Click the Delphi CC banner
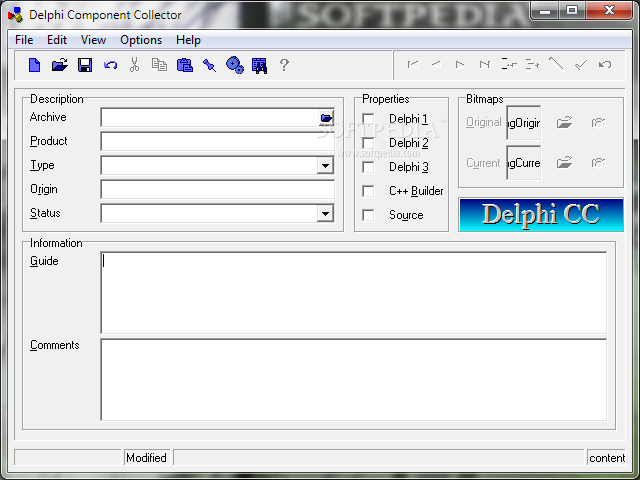The width and height of the screenshot is (640, 480). (541, 215)
